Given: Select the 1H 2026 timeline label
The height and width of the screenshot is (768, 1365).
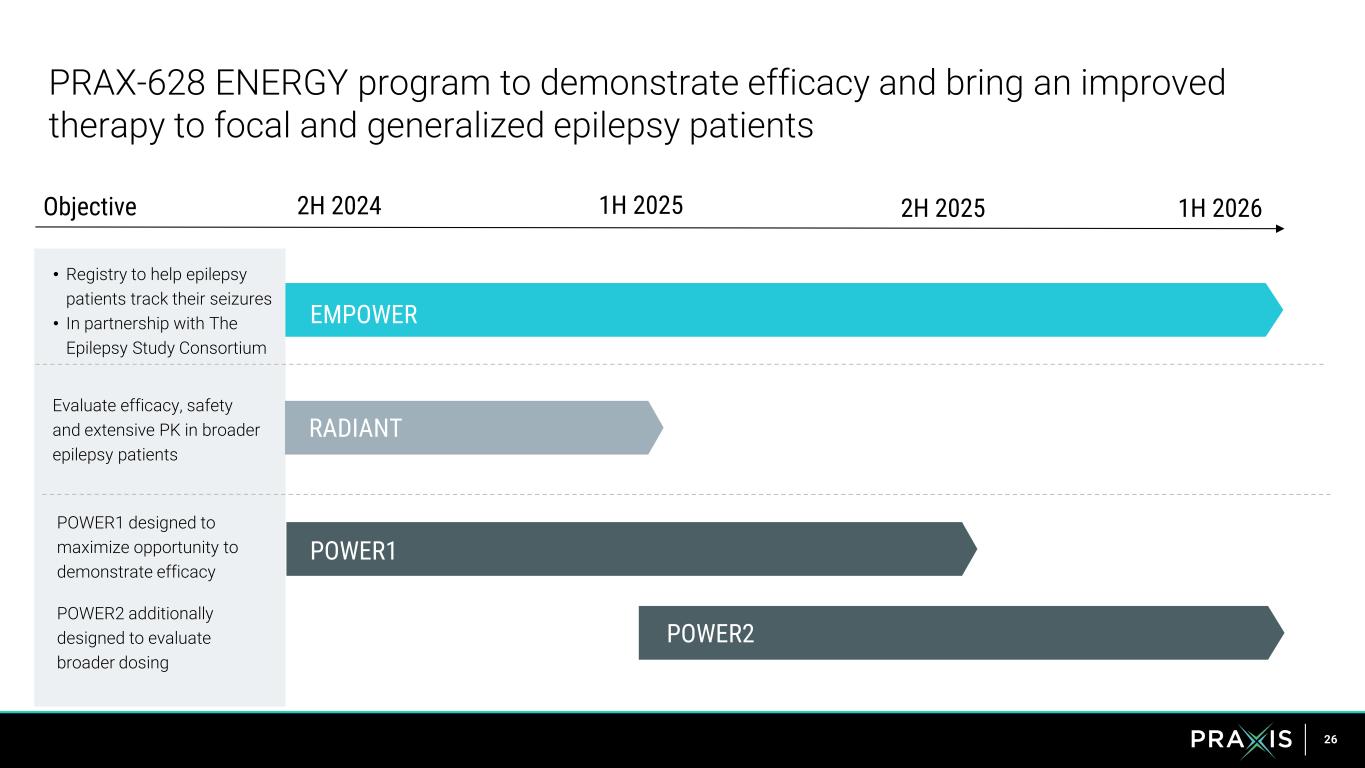Looking at the screenshot, I should click(x=1220, y=208).
